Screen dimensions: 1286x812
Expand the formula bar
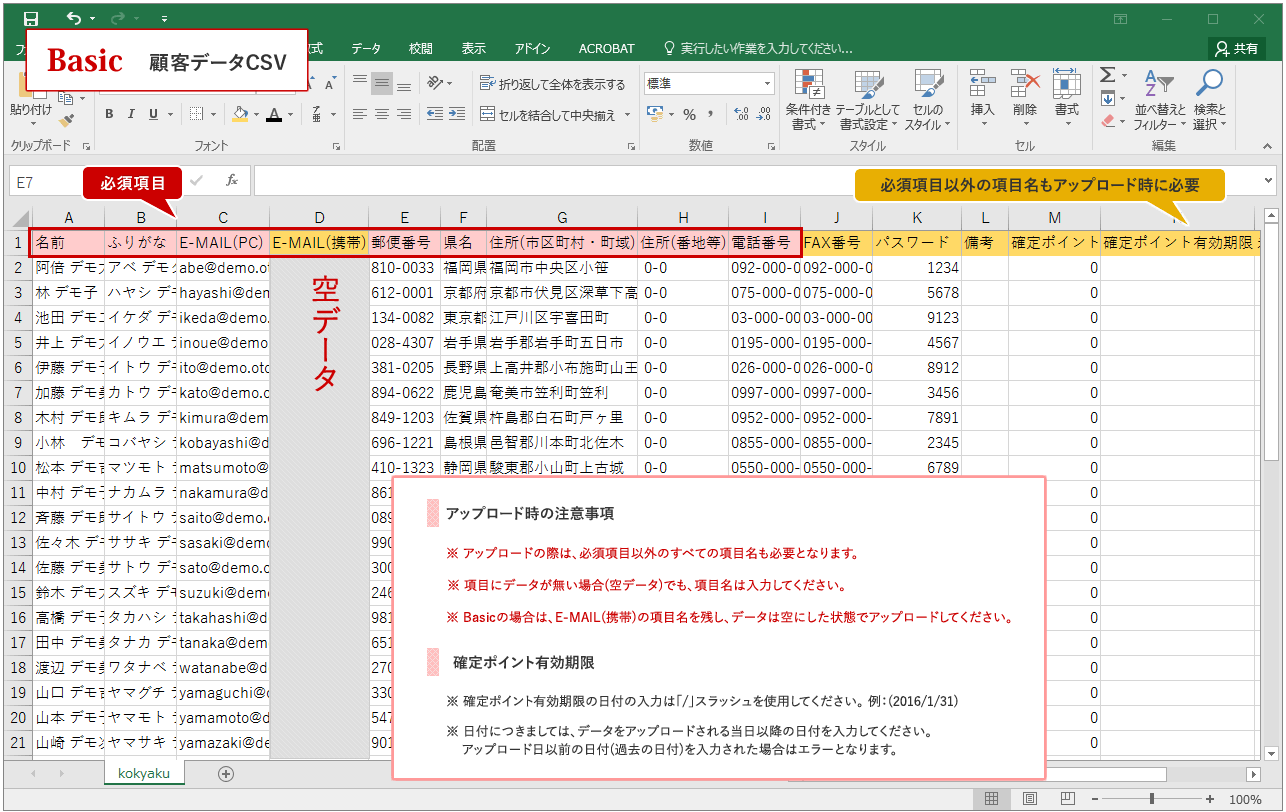(x=1269, y=181)
